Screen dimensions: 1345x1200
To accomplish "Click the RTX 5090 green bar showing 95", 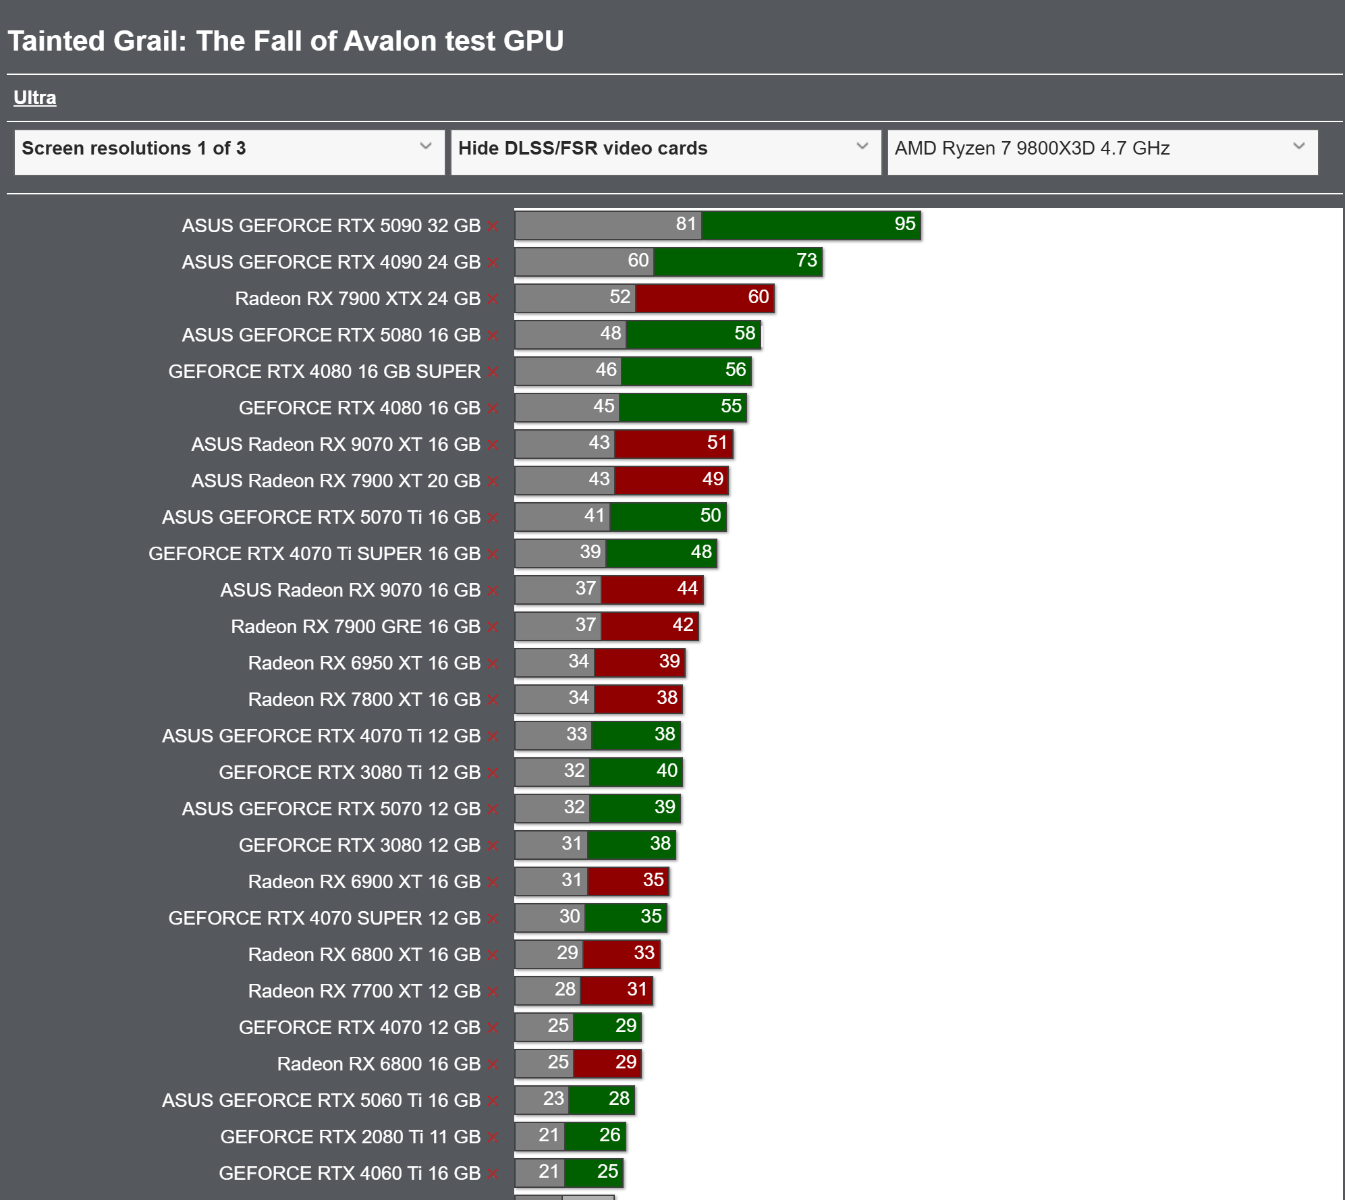I will [x=811, y=225].
